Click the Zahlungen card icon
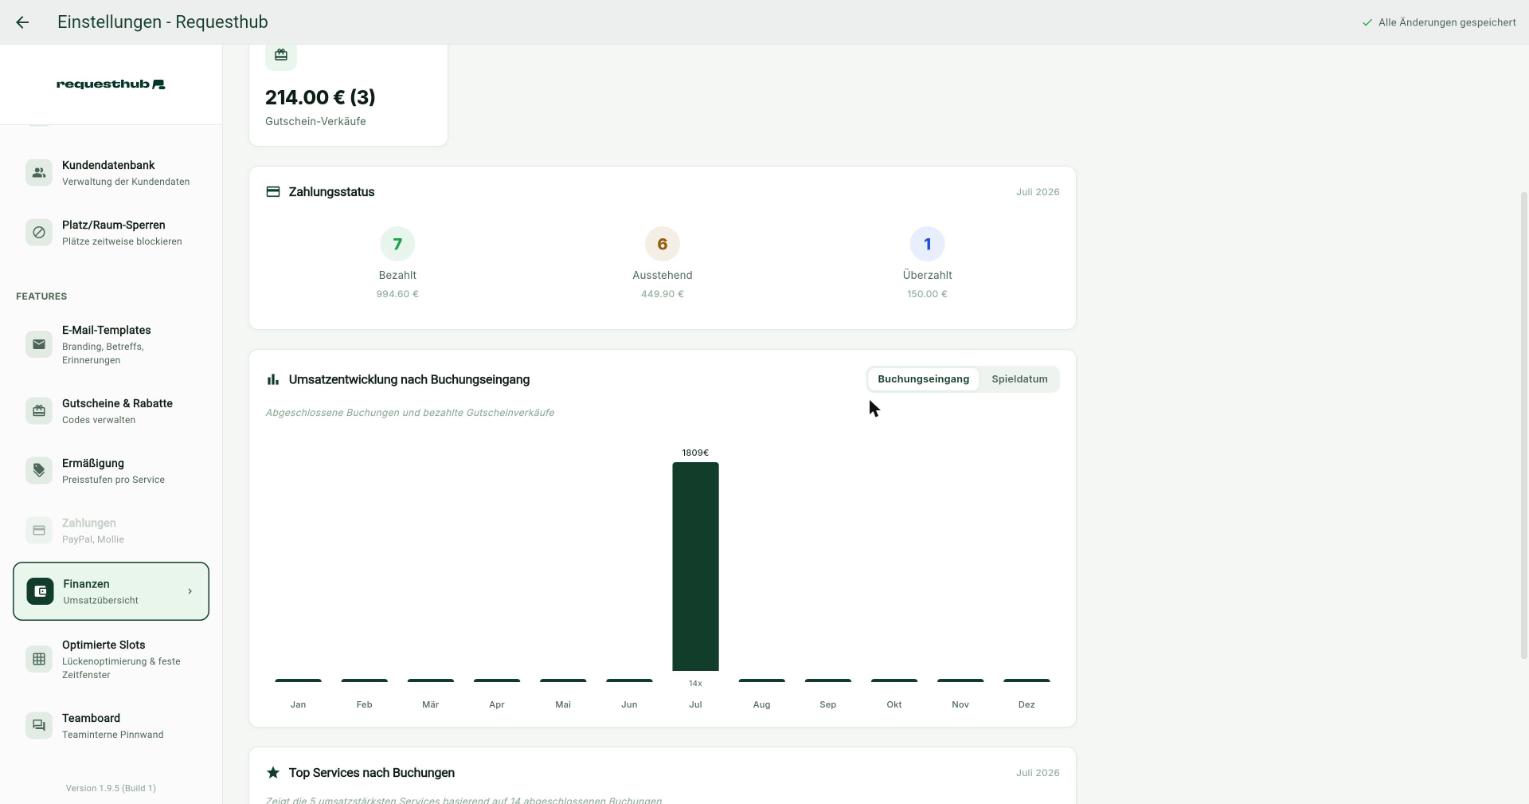The image size is (1529, 804). tap(39, 530)
